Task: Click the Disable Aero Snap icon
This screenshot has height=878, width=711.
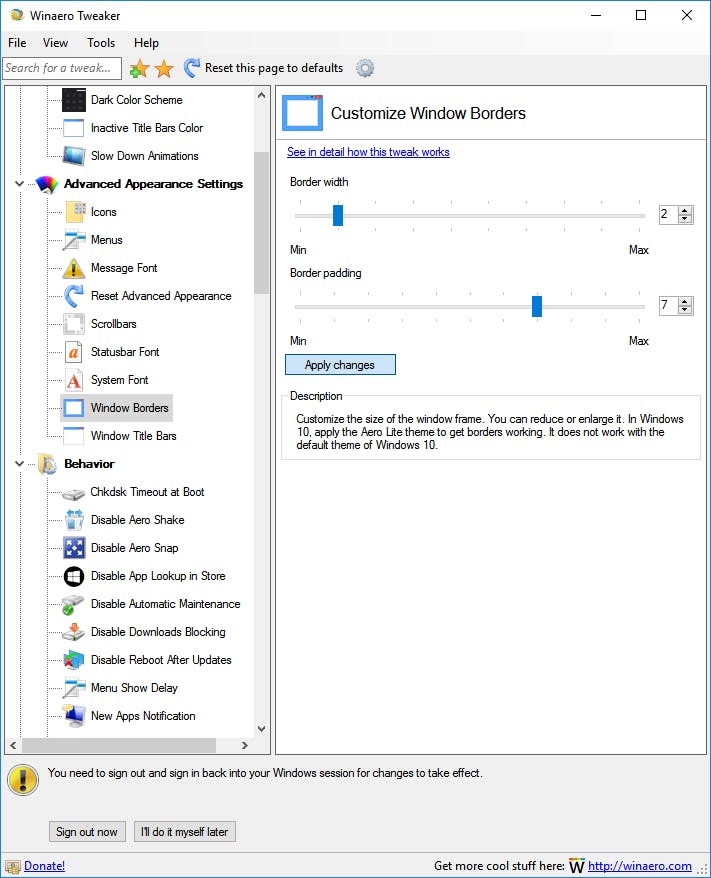Action: [74, 548]
